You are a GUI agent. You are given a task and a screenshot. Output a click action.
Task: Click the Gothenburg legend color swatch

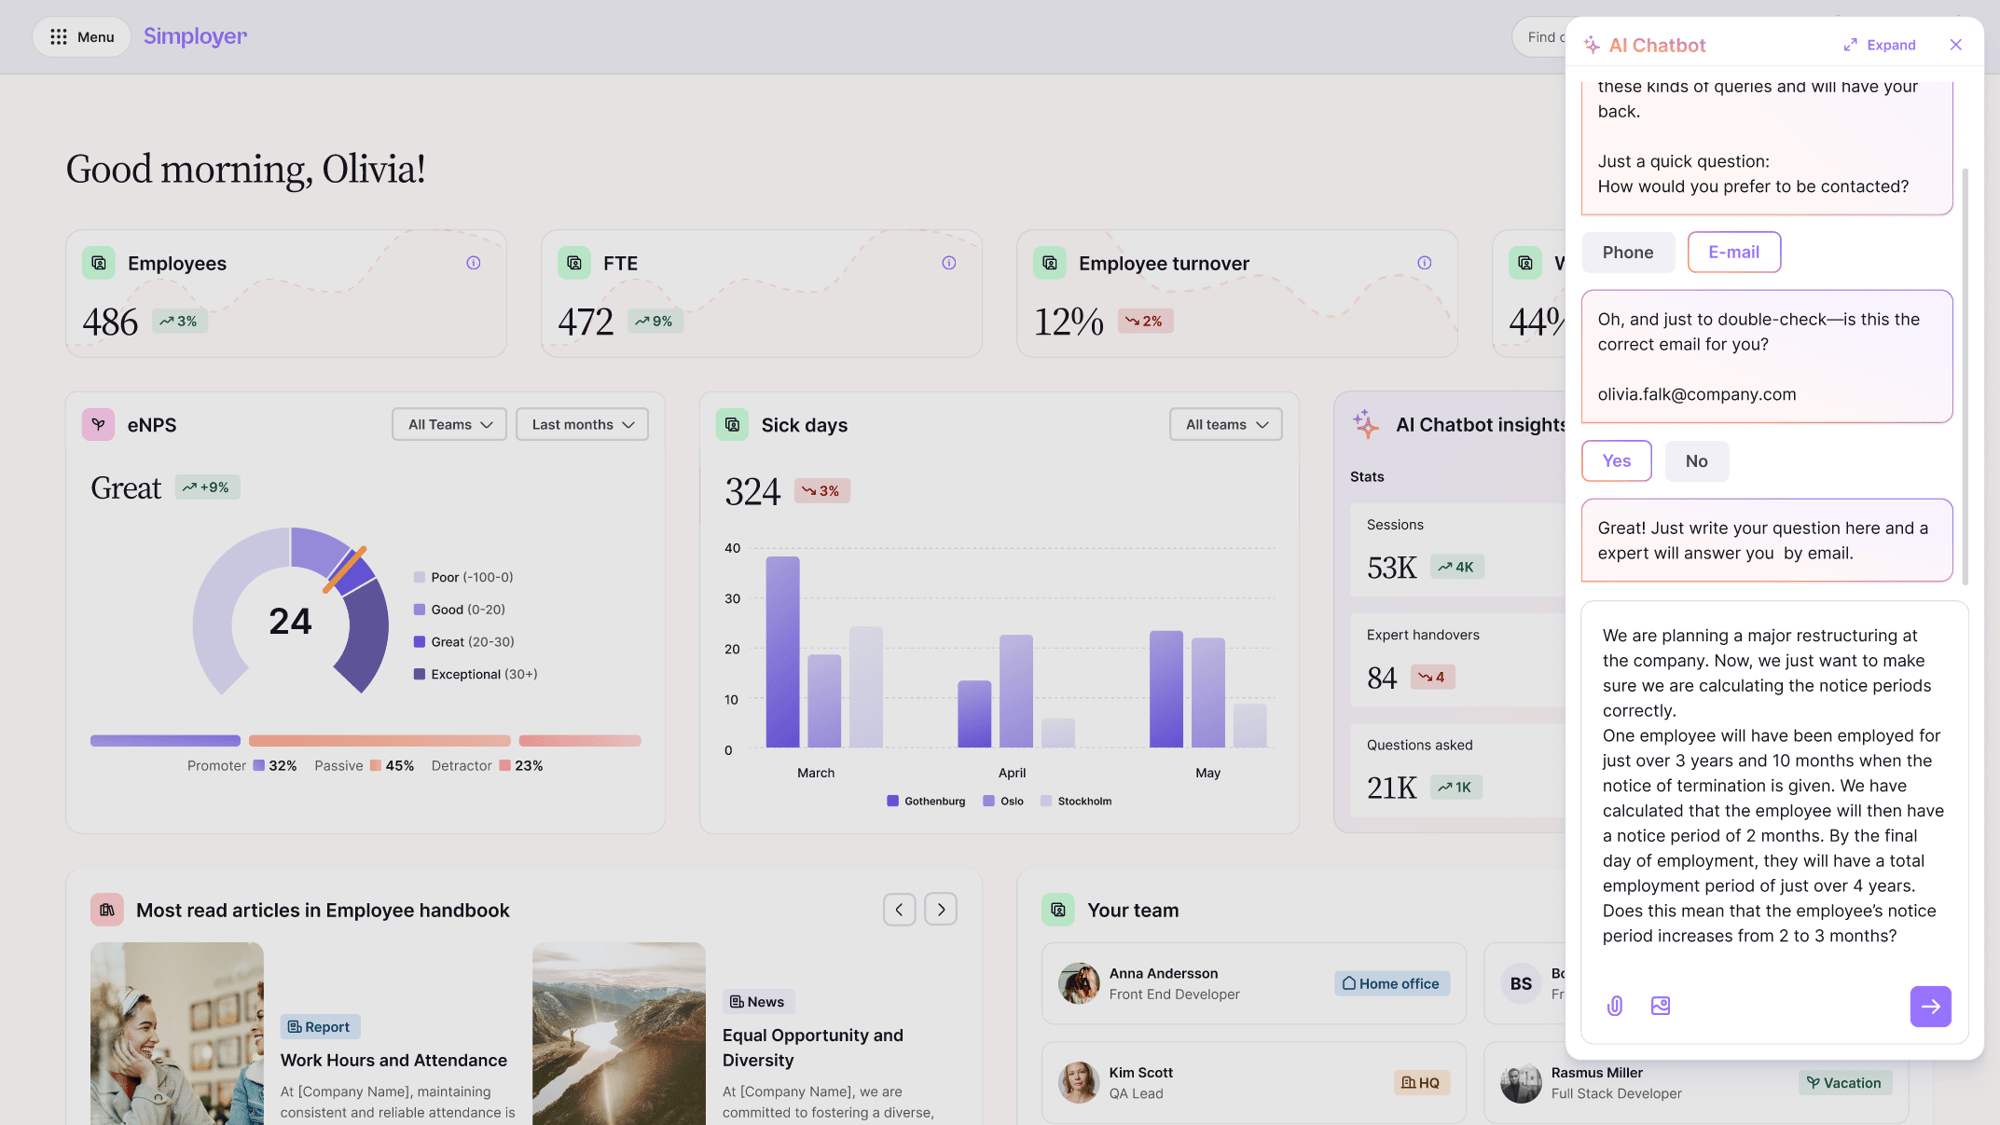click(x=892, y=801)
